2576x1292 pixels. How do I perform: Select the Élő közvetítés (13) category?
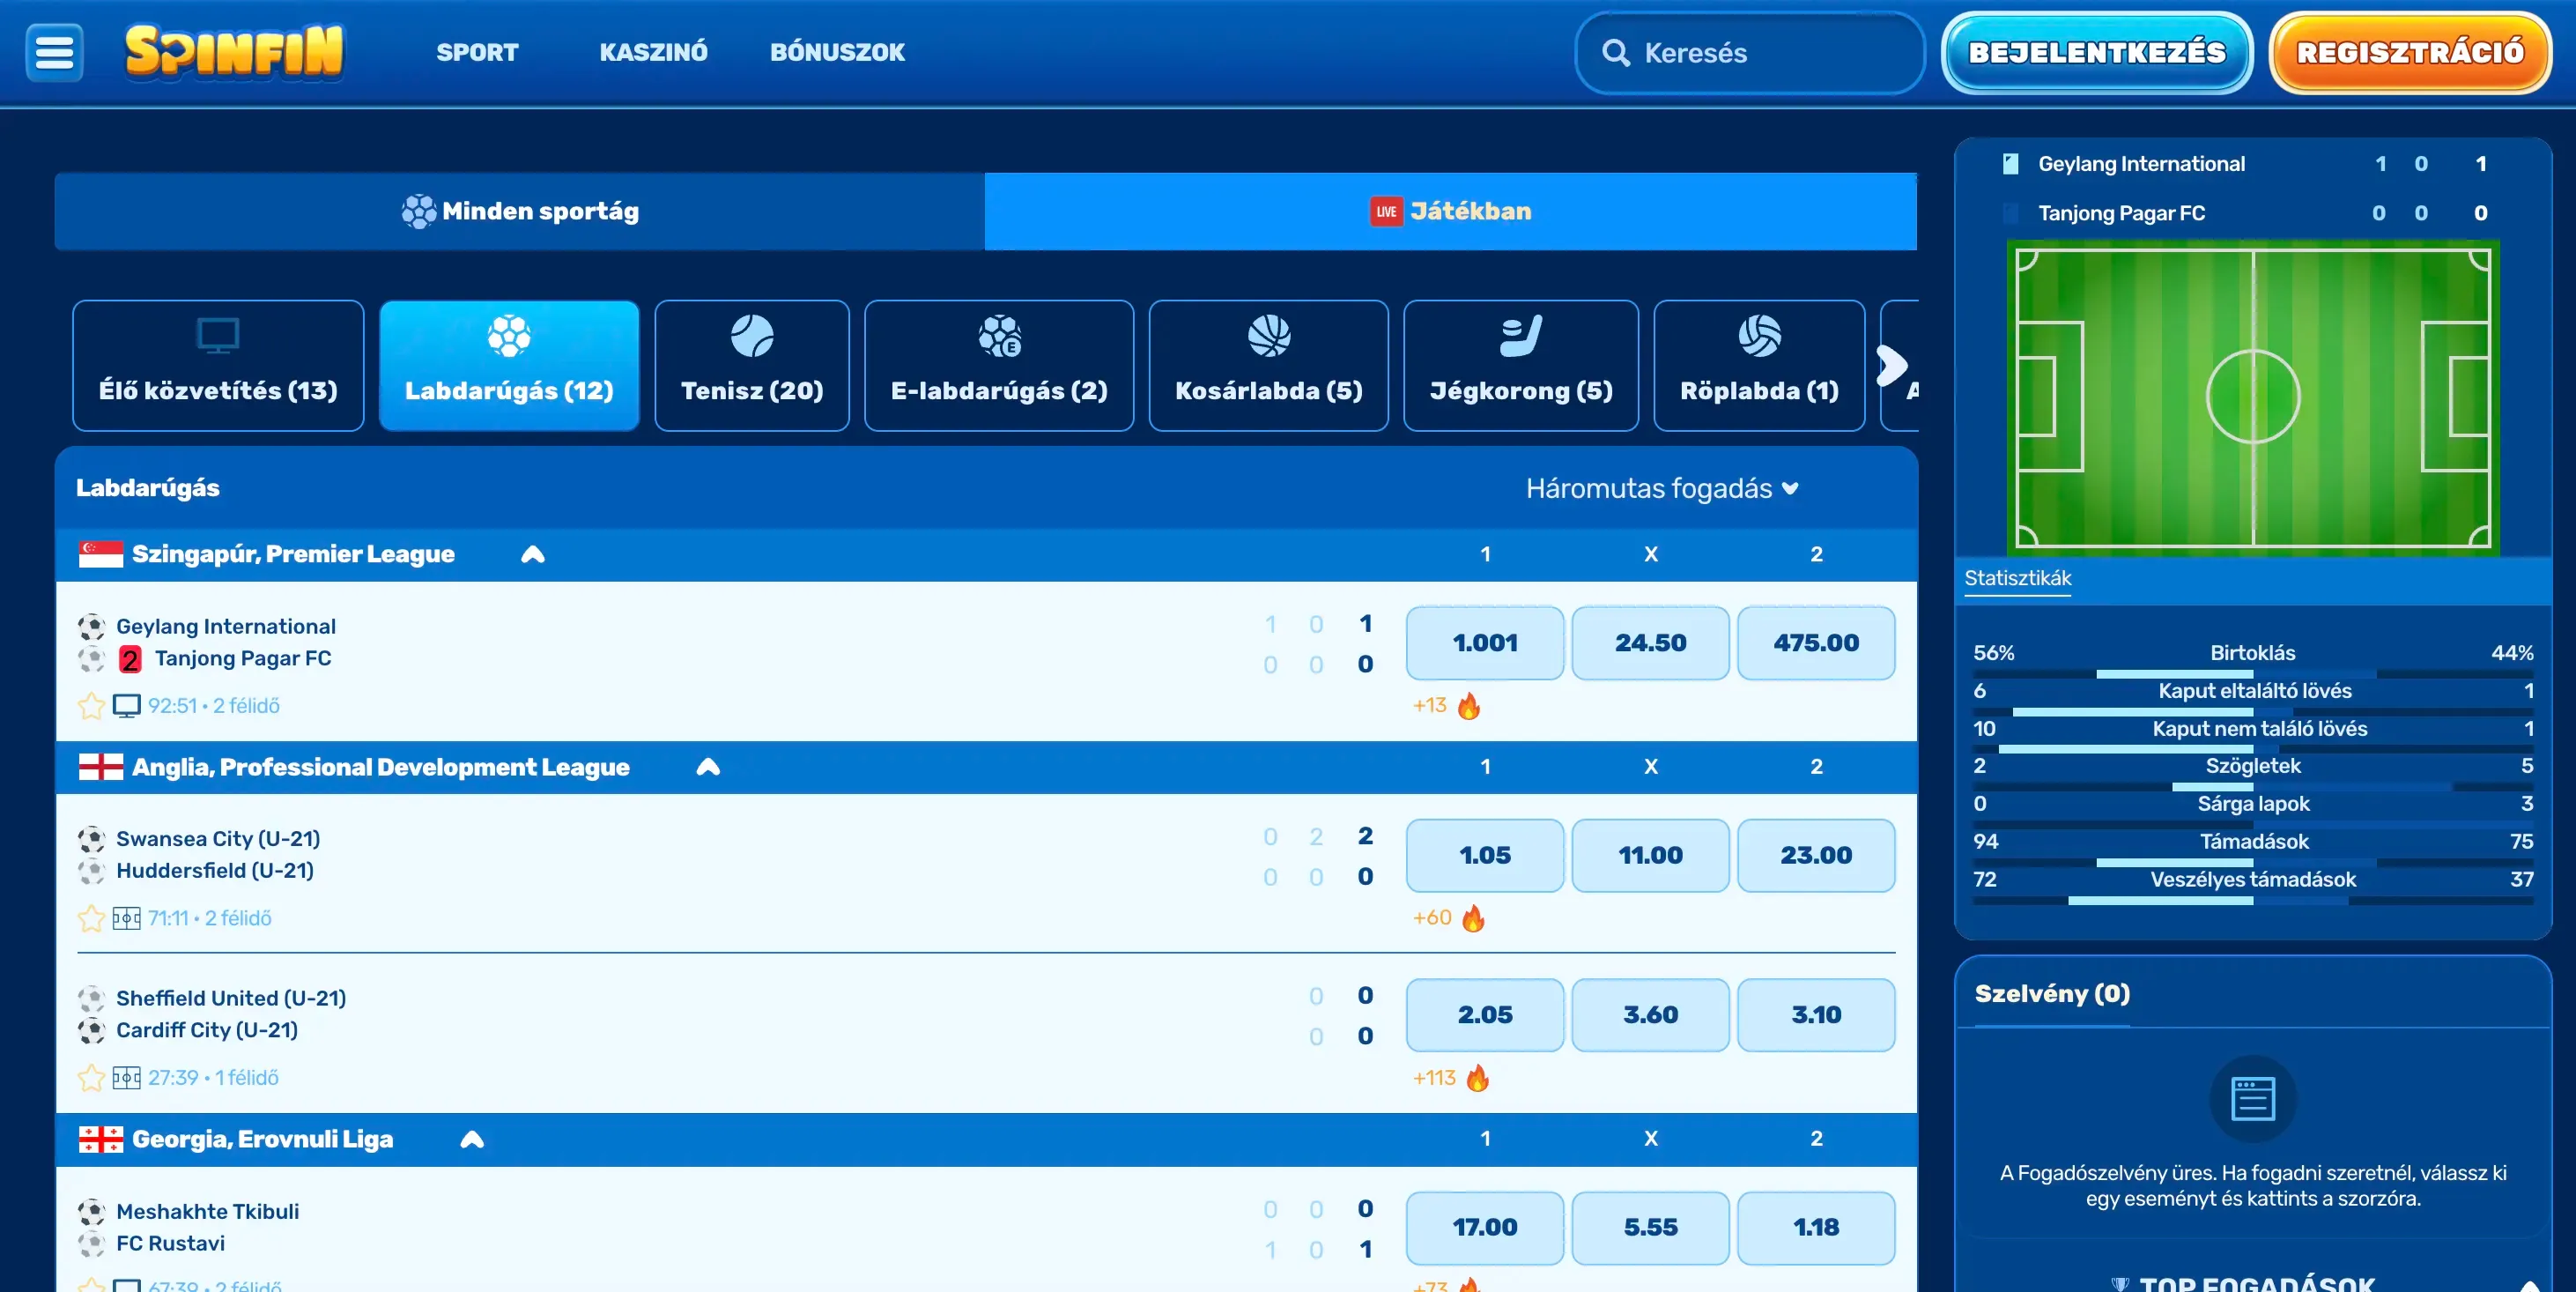click(218, 366)
